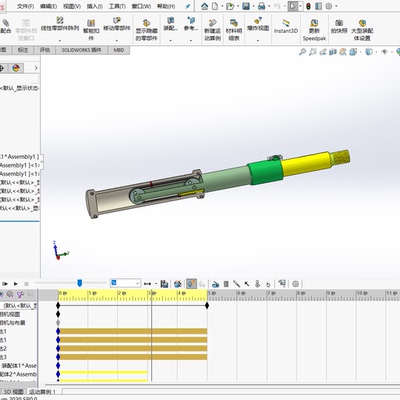Click the Save Animation icon

pyautogui.click(x=164, y=284)
